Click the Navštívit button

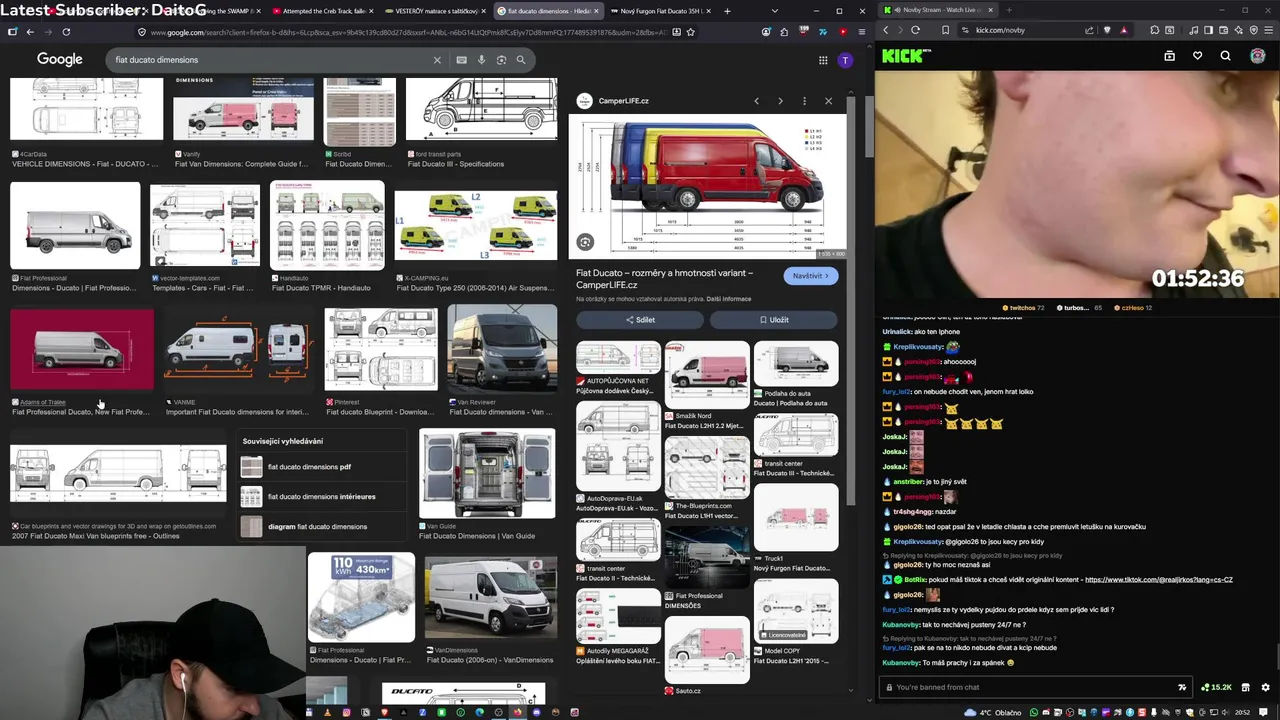(x=811, y=276)
